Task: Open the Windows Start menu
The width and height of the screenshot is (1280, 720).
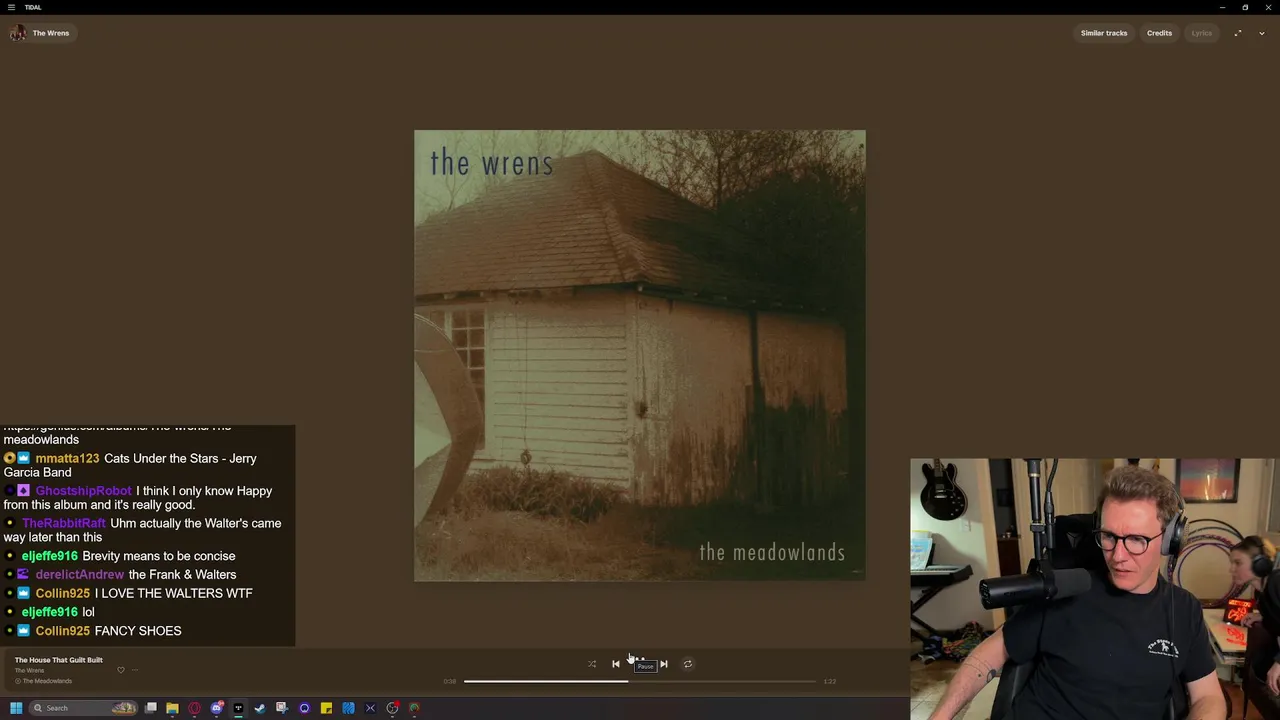Action: pyautogui.click(x=16, y=708)
